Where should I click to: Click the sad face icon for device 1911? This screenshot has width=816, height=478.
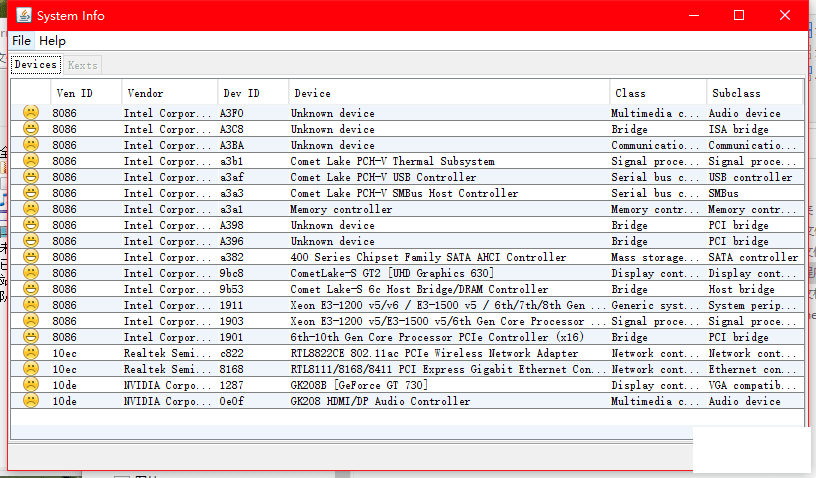click(31, 305)
